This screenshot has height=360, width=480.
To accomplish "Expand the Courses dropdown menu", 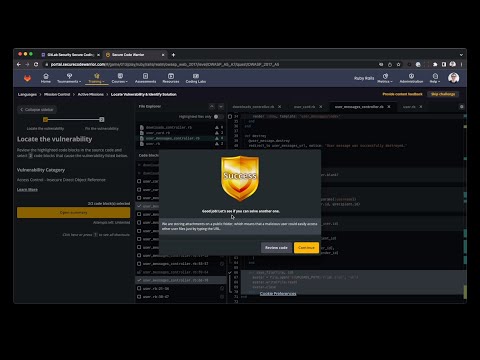I will click(120, 78).
